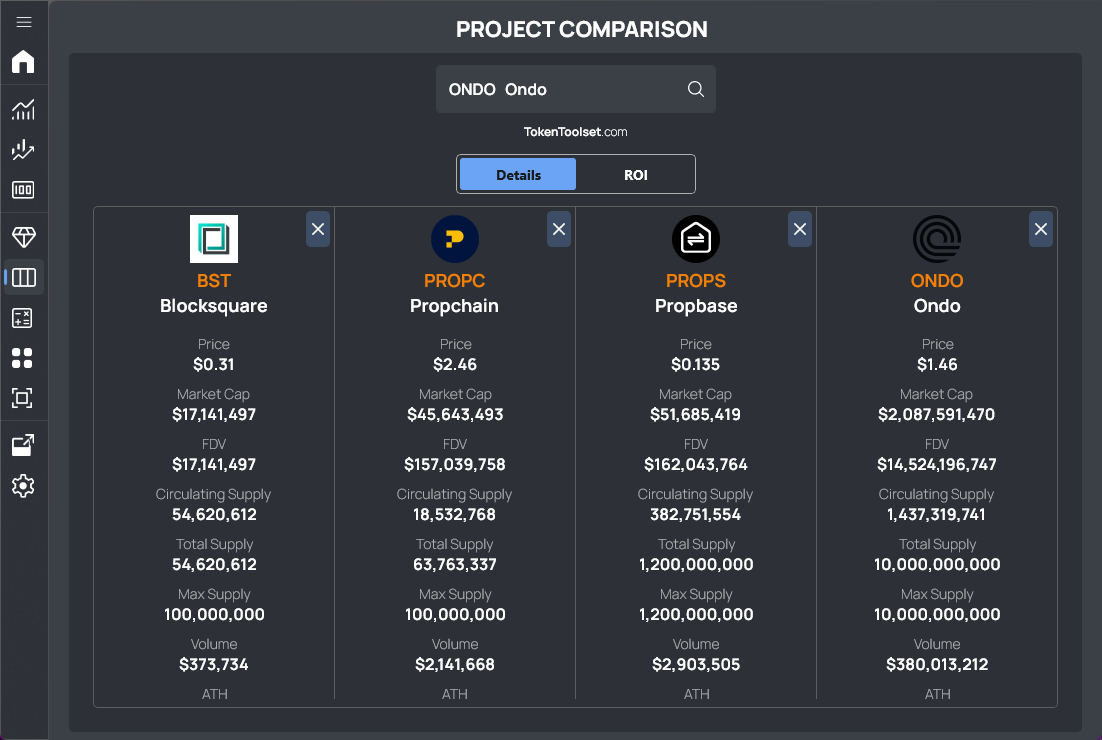Click the Propchain project name

coord(455,306)
